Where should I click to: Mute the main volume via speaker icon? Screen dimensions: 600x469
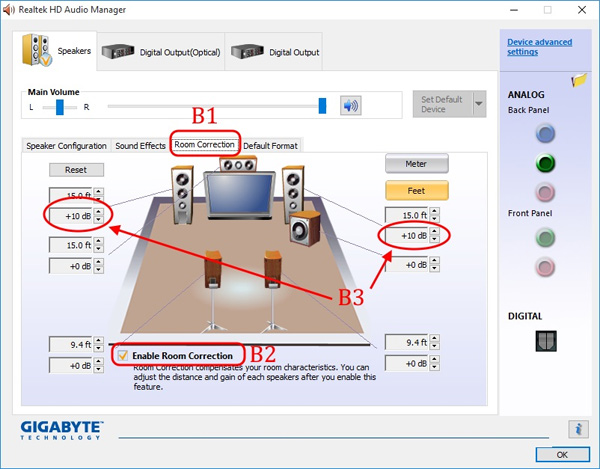coord(351,106)
